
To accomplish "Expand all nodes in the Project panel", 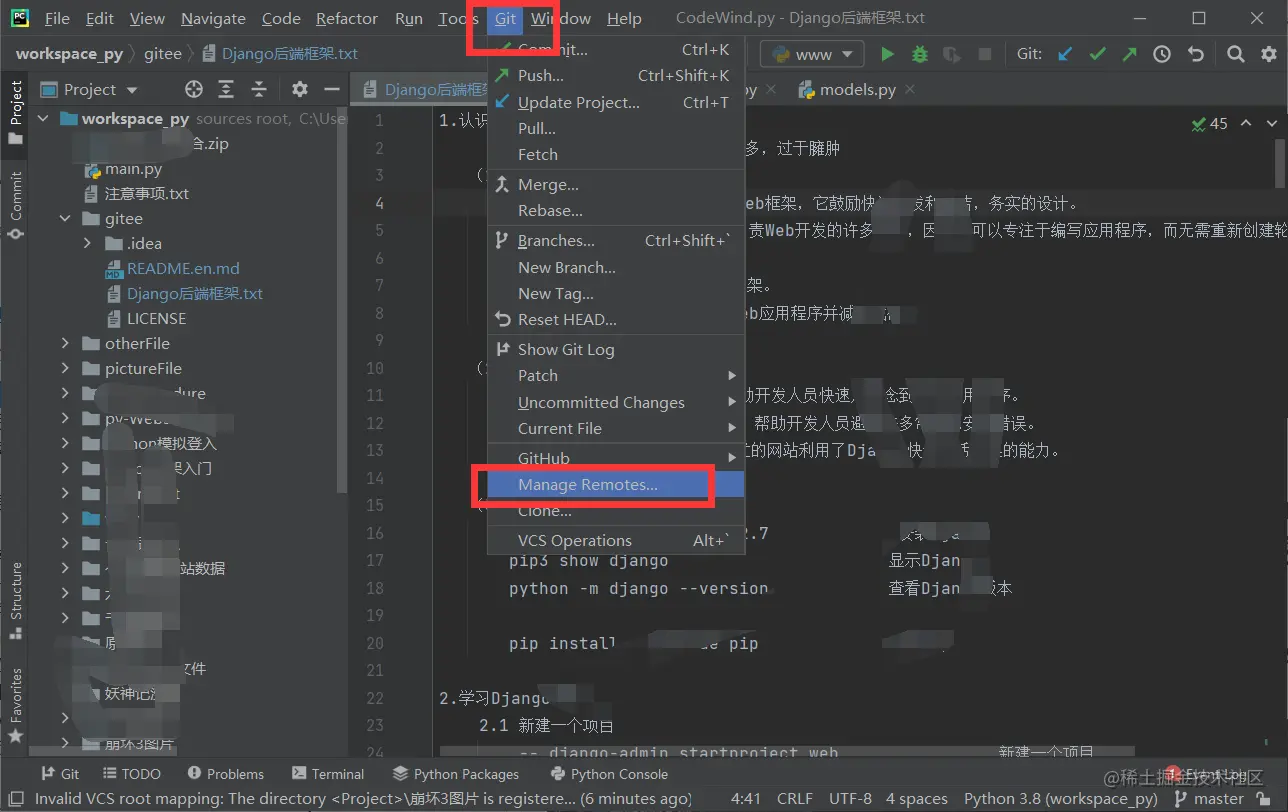I will pos(226,89).
